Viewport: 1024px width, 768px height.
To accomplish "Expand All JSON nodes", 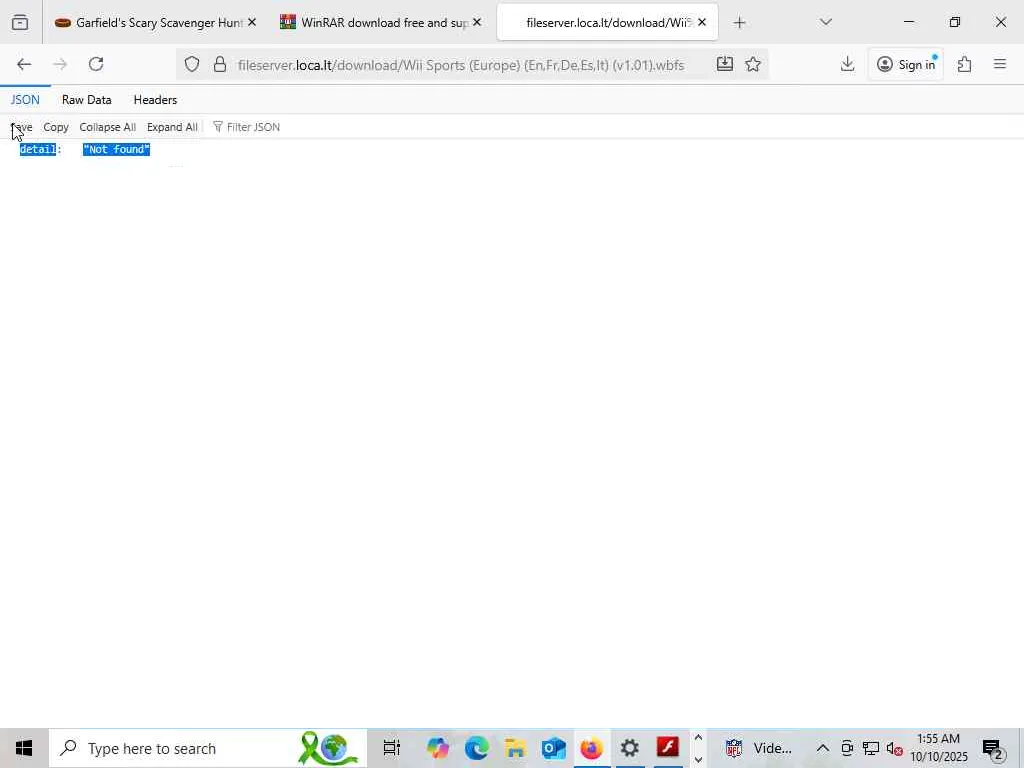I will (x=172, y=127).
